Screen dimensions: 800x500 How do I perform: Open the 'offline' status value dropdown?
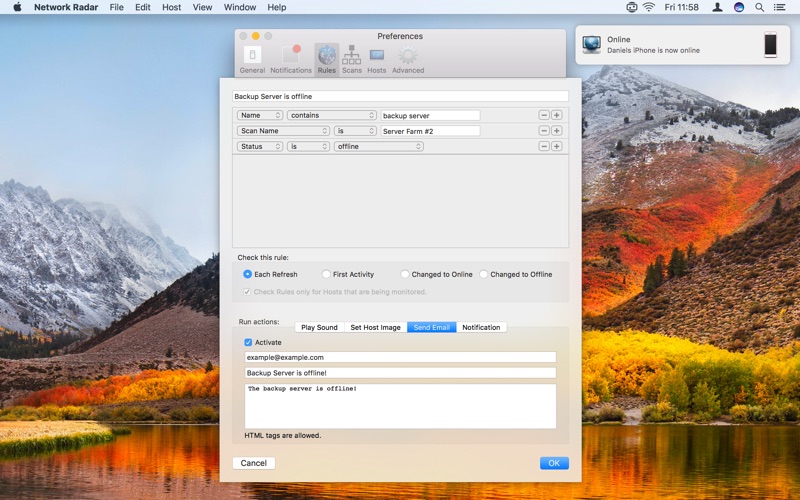(x=378, y=146)
